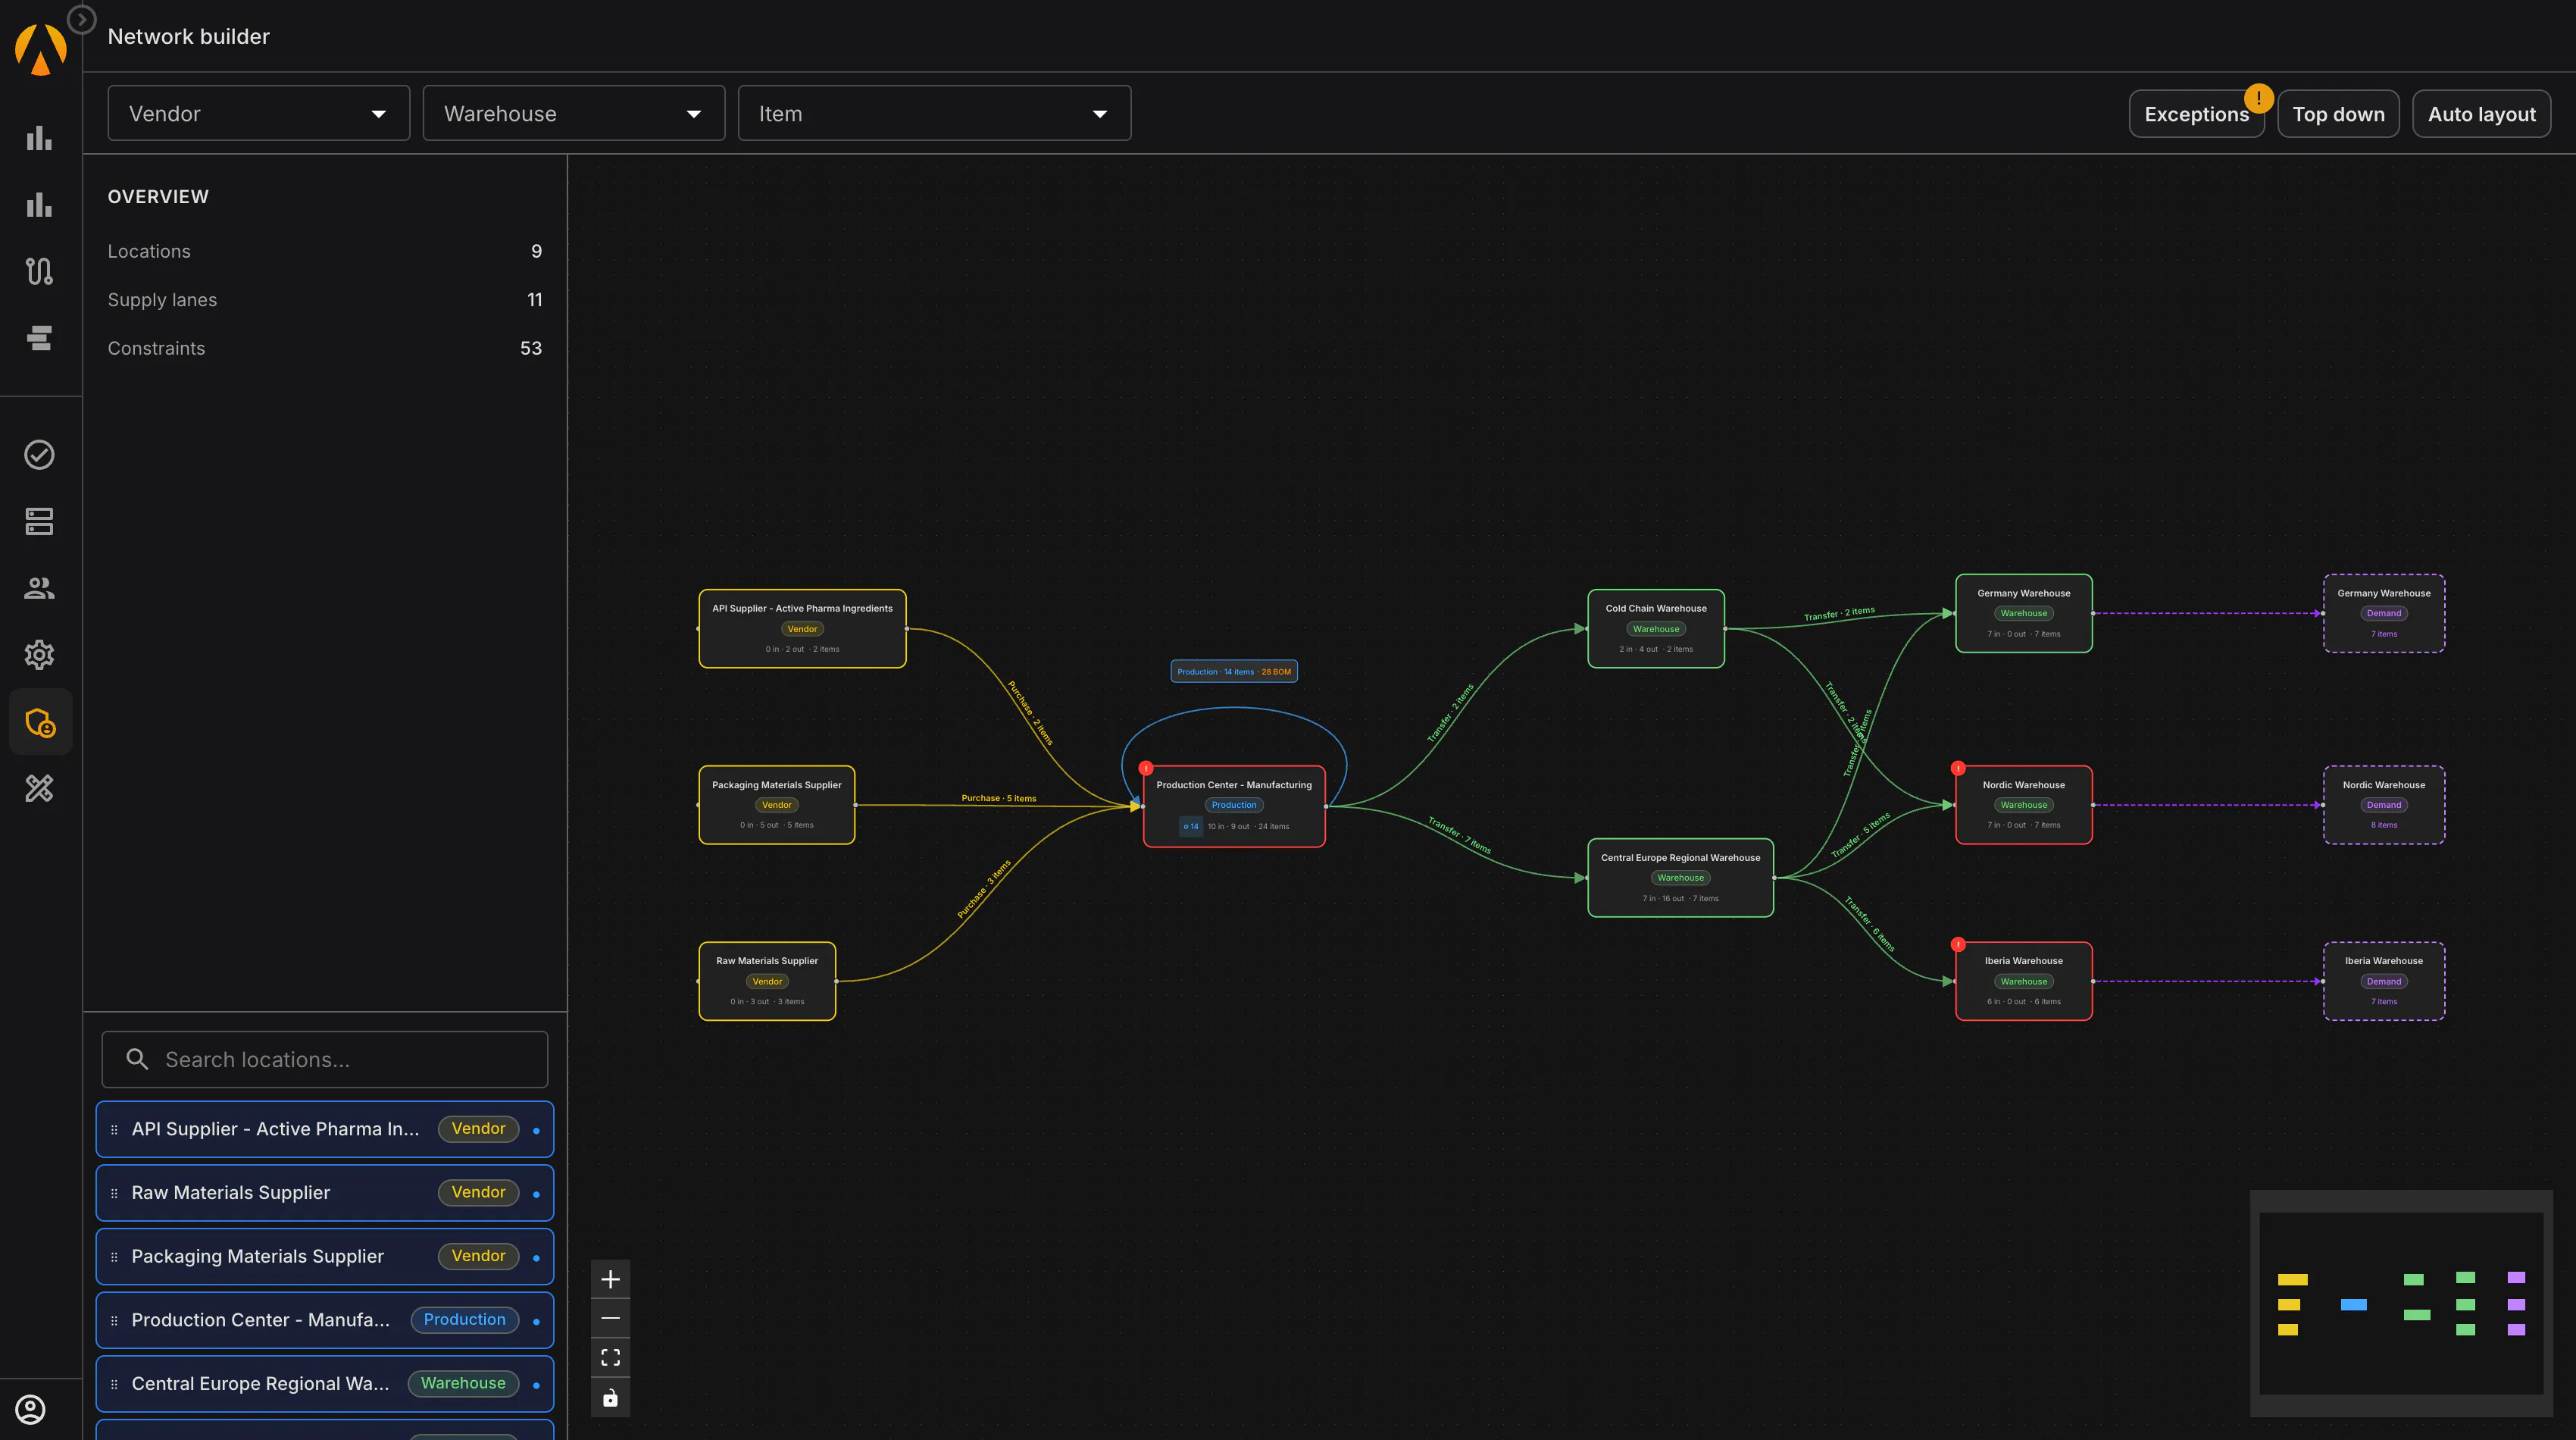
Task: Select the network builder shield icon
Action: [x=40, y=722]
